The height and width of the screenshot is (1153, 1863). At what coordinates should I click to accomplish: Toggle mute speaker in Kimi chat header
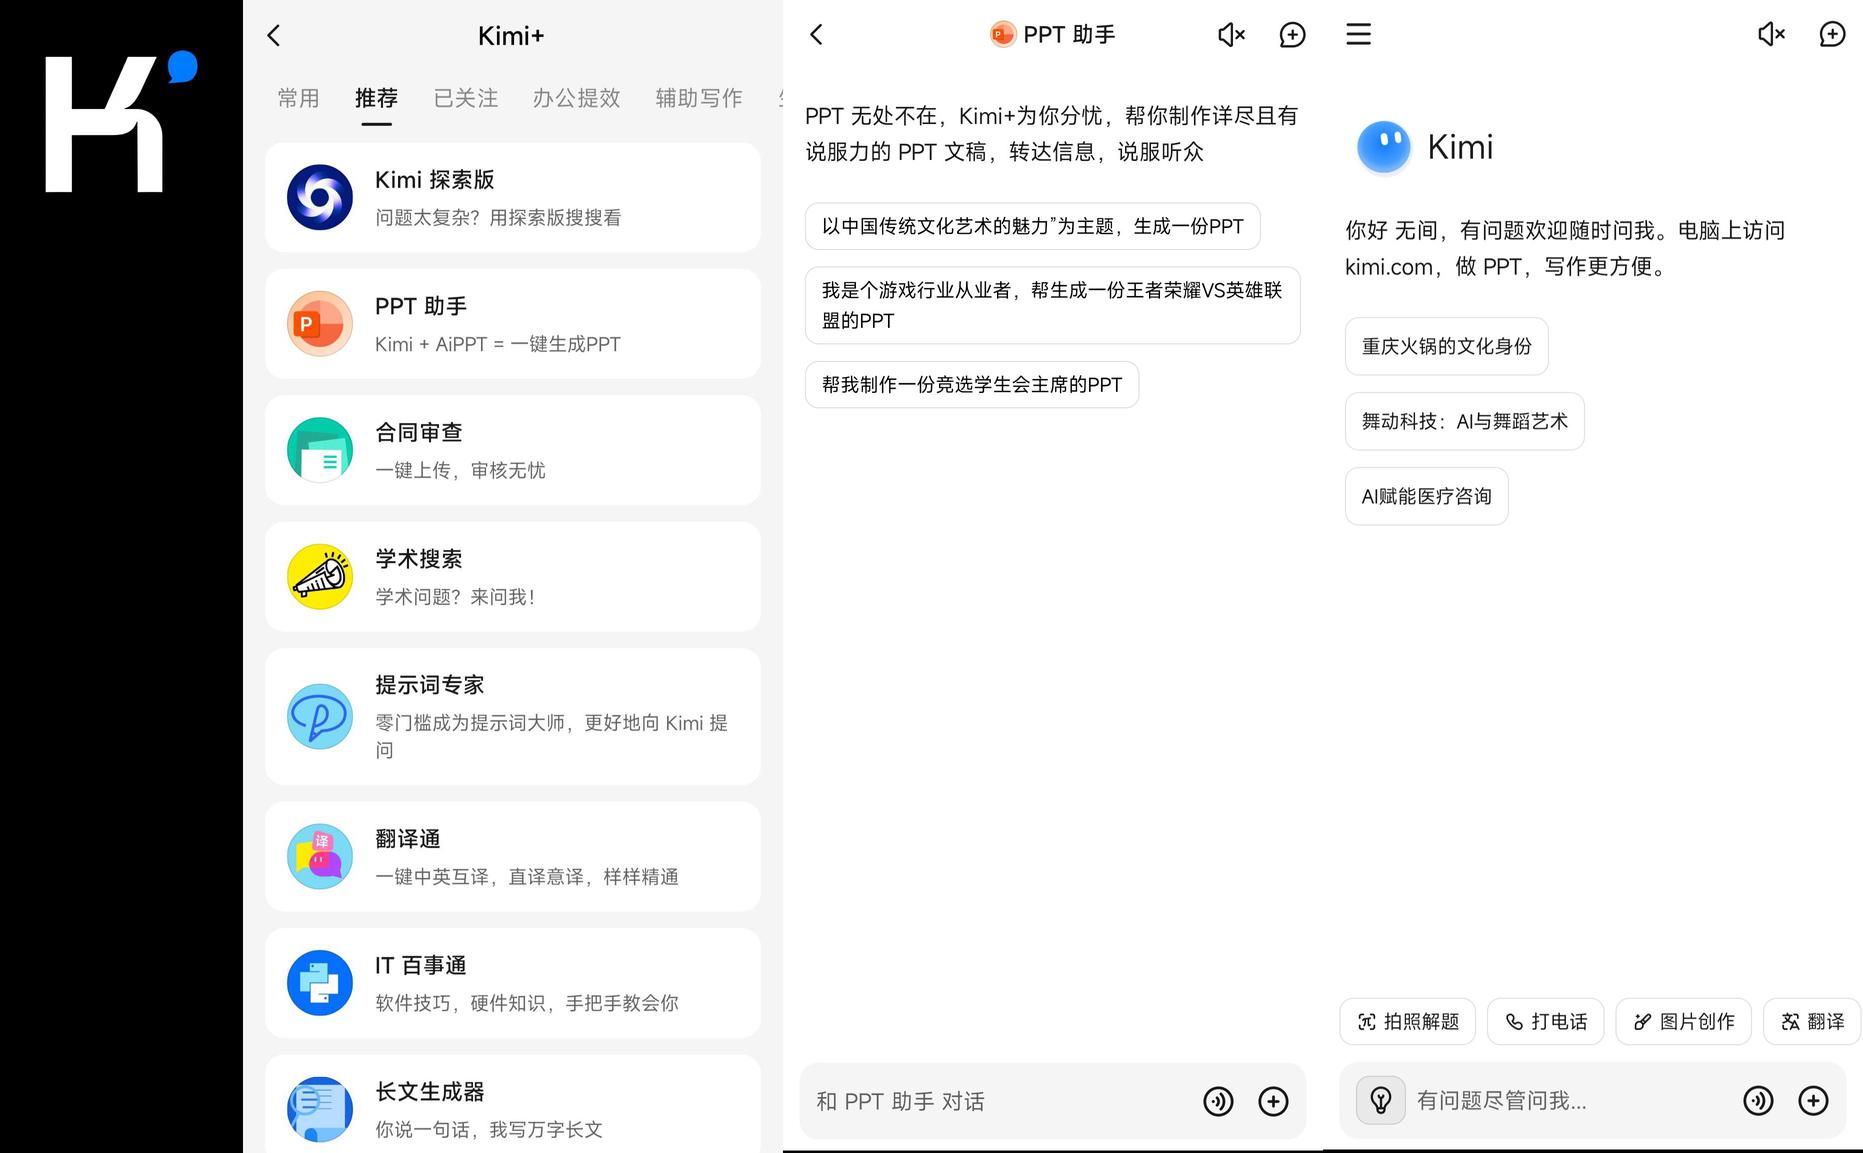(x=1771, y=35)
